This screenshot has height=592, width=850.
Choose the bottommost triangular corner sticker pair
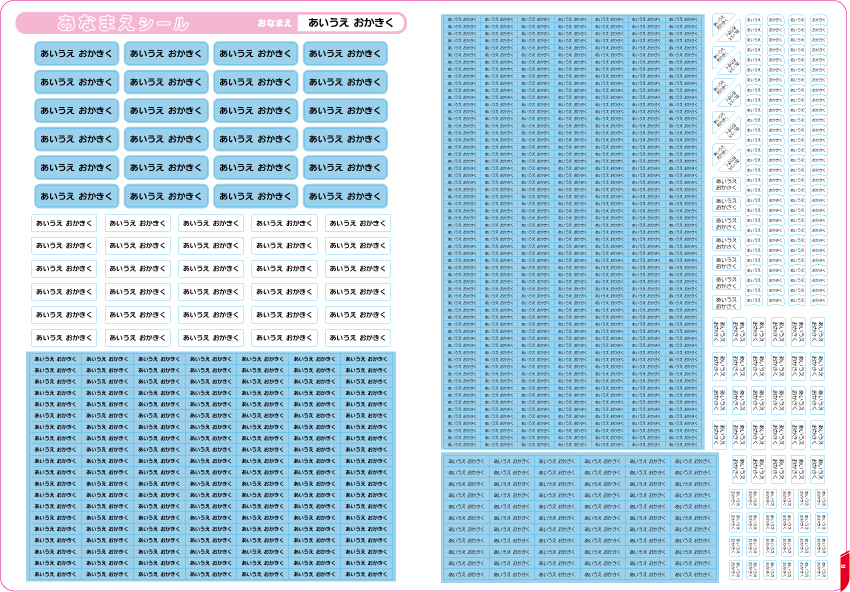tap(726, 158)
